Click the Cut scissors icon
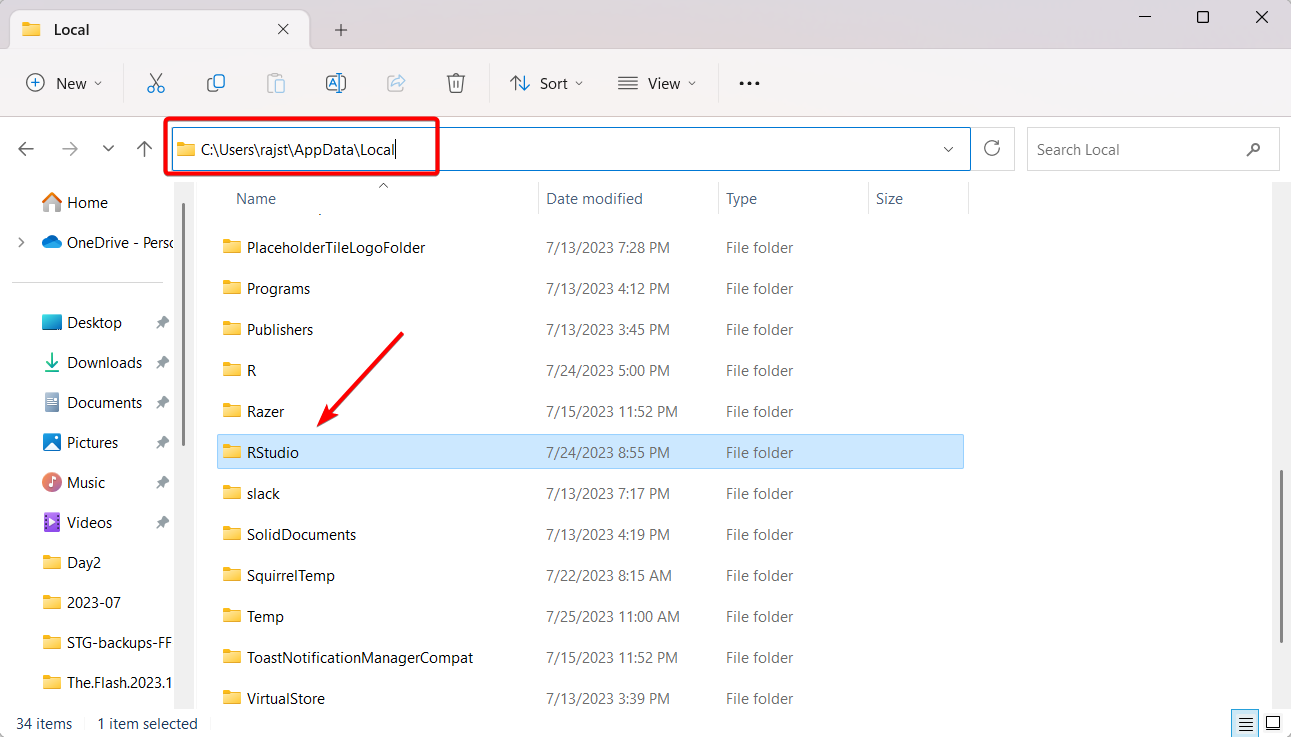 coord(155,83)
